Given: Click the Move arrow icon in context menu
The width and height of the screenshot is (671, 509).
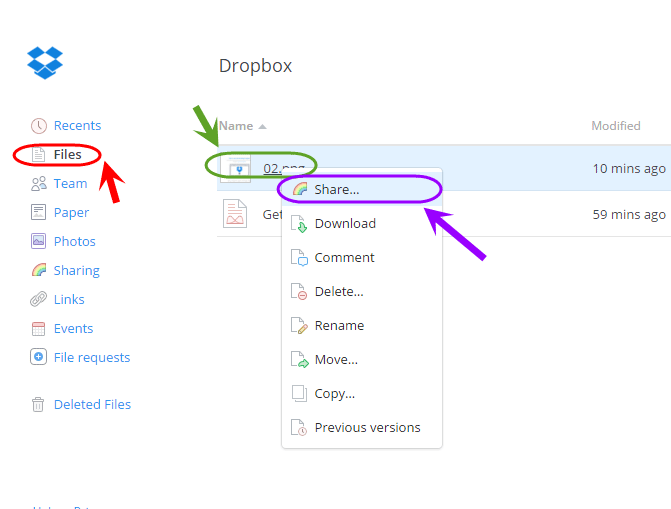Looking at the screenshot, I should (300, 360).
